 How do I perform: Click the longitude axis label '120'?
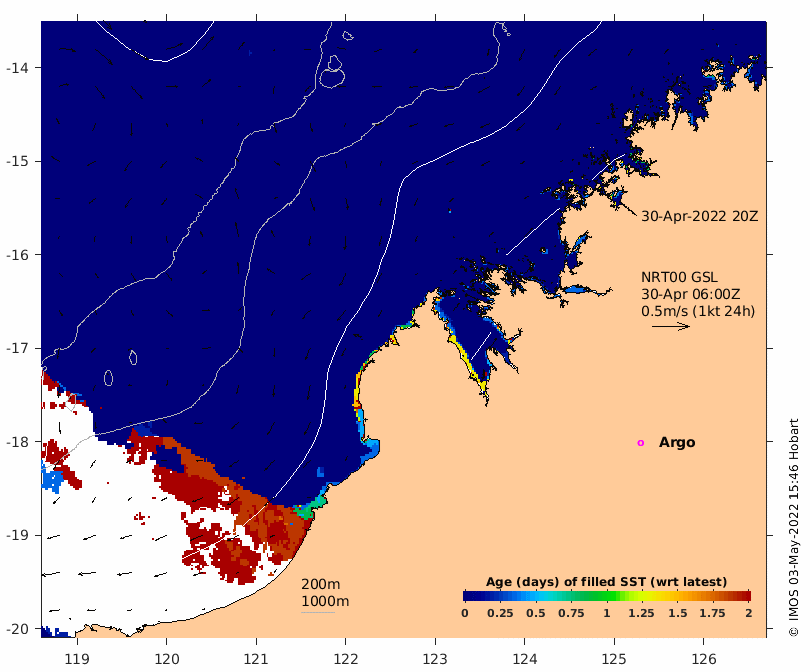167,659
